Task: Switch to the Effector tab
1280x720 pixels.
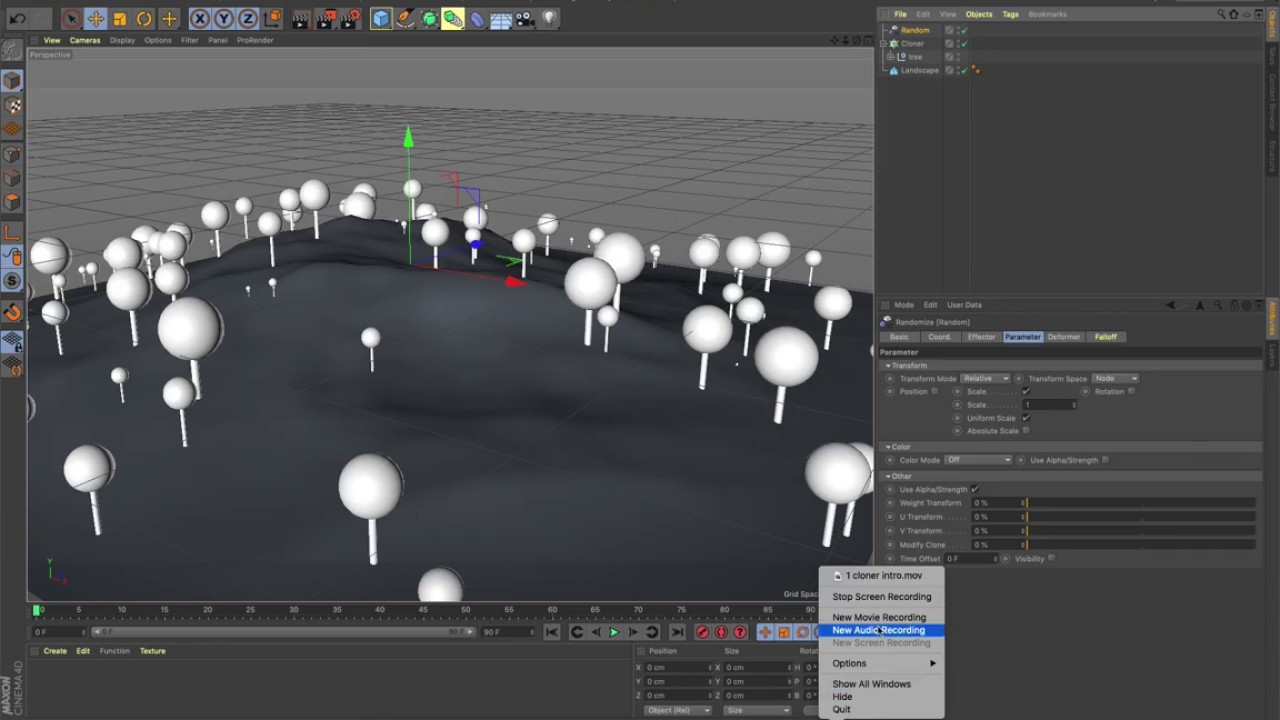Action: (981, 337)
